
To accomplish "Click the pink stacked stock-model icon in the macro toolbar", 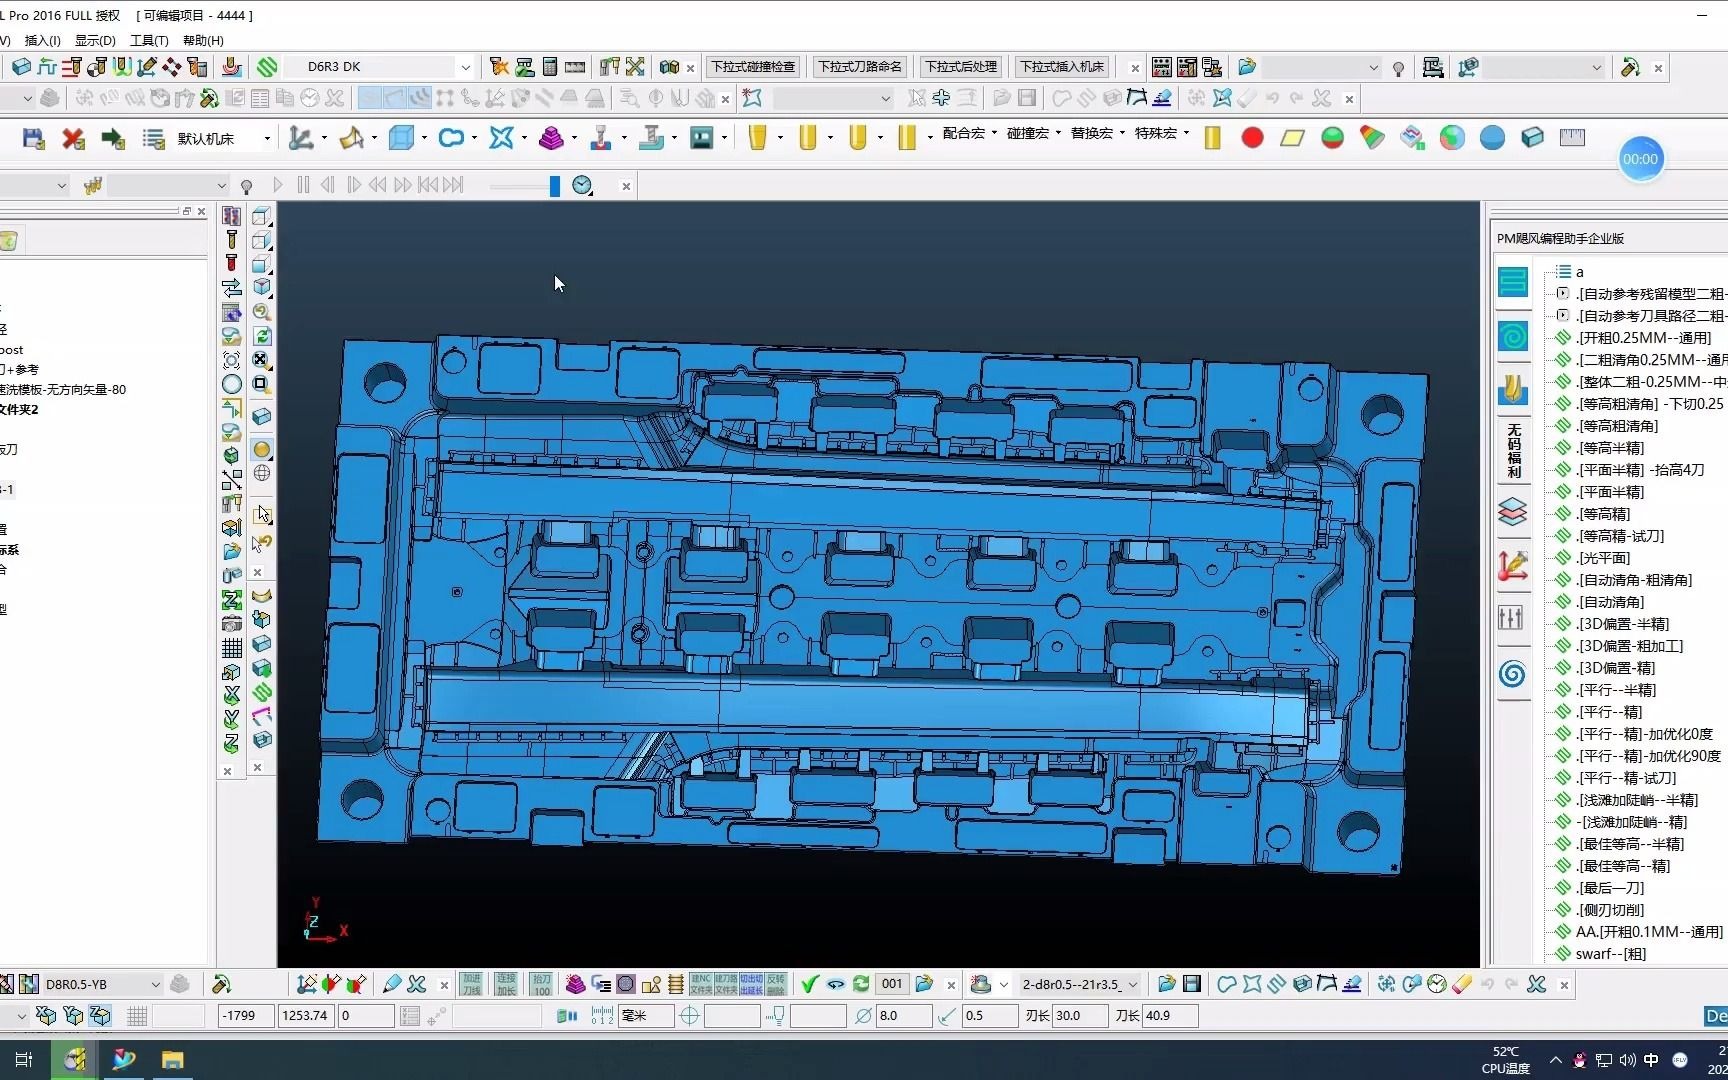I will [x=551, y=138].
